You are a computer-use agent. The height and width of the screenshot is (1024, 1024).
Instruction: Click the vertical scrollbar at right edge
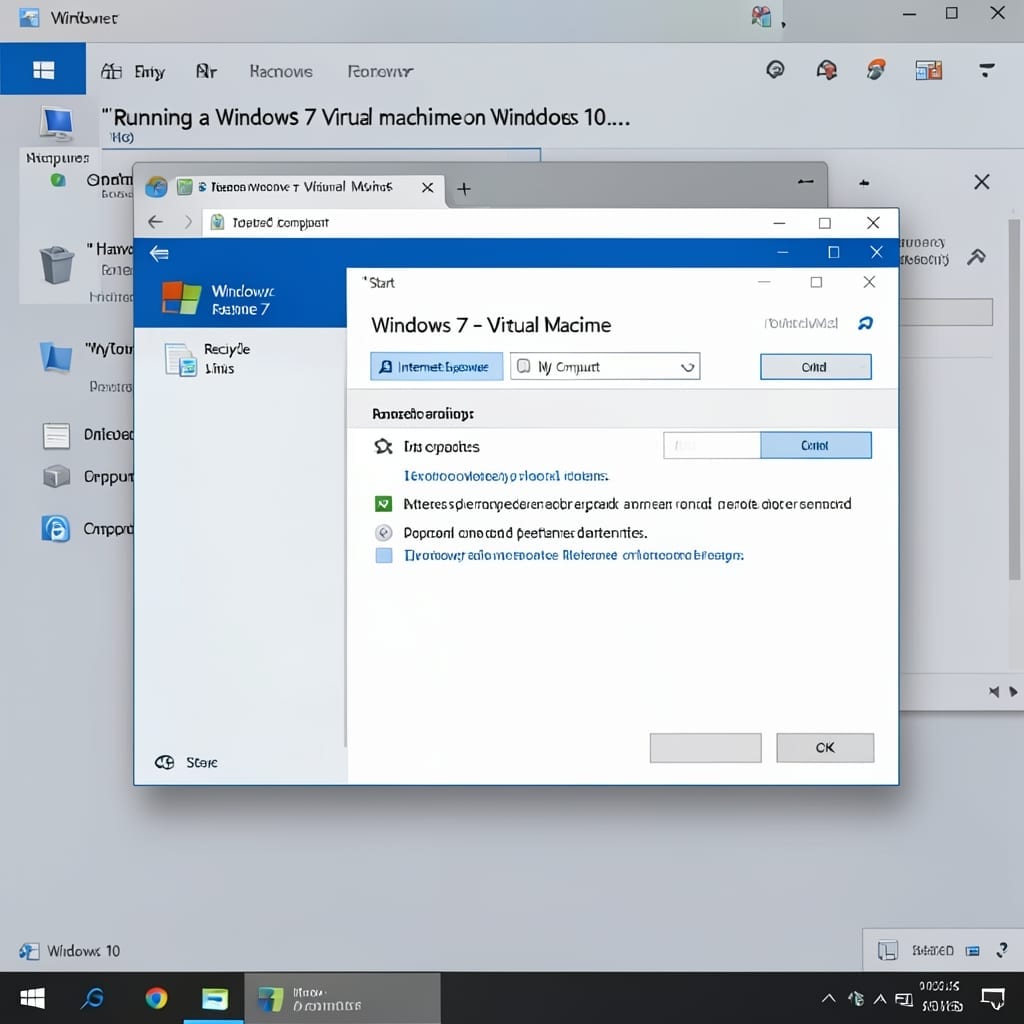(x=1014, y=400)
